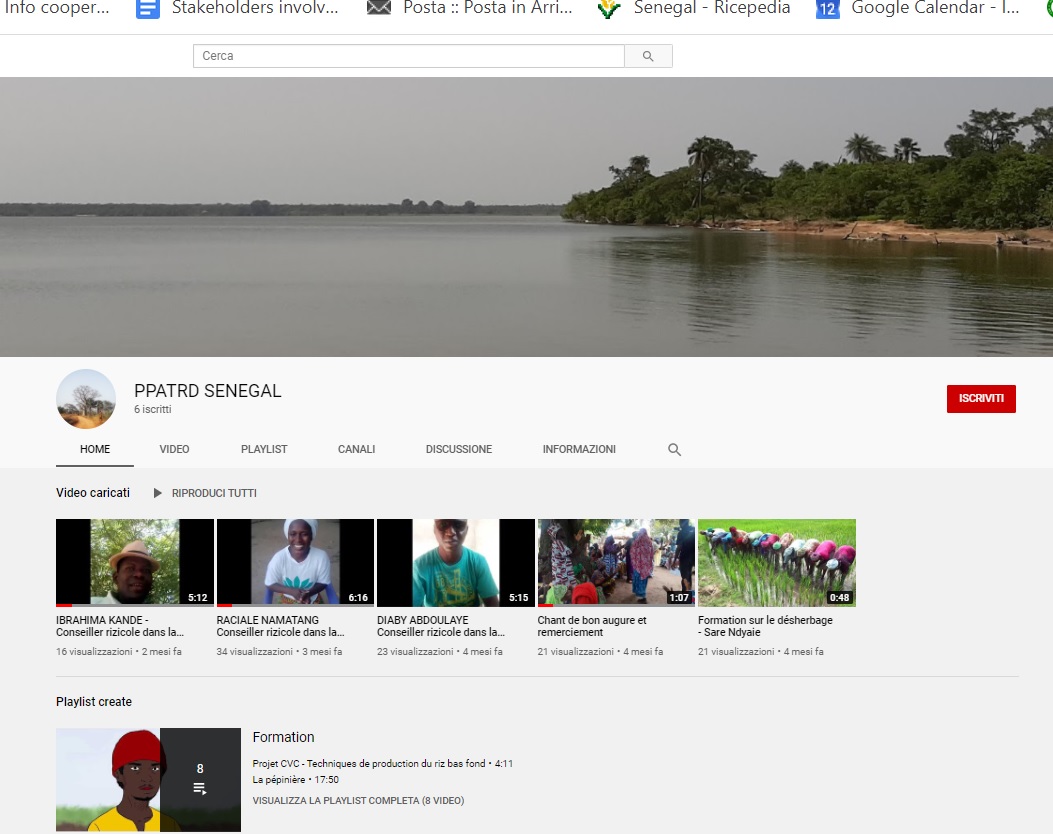Open the Chant de bon augure thumbnail
Screen dimensions: 1053x834
616,563
